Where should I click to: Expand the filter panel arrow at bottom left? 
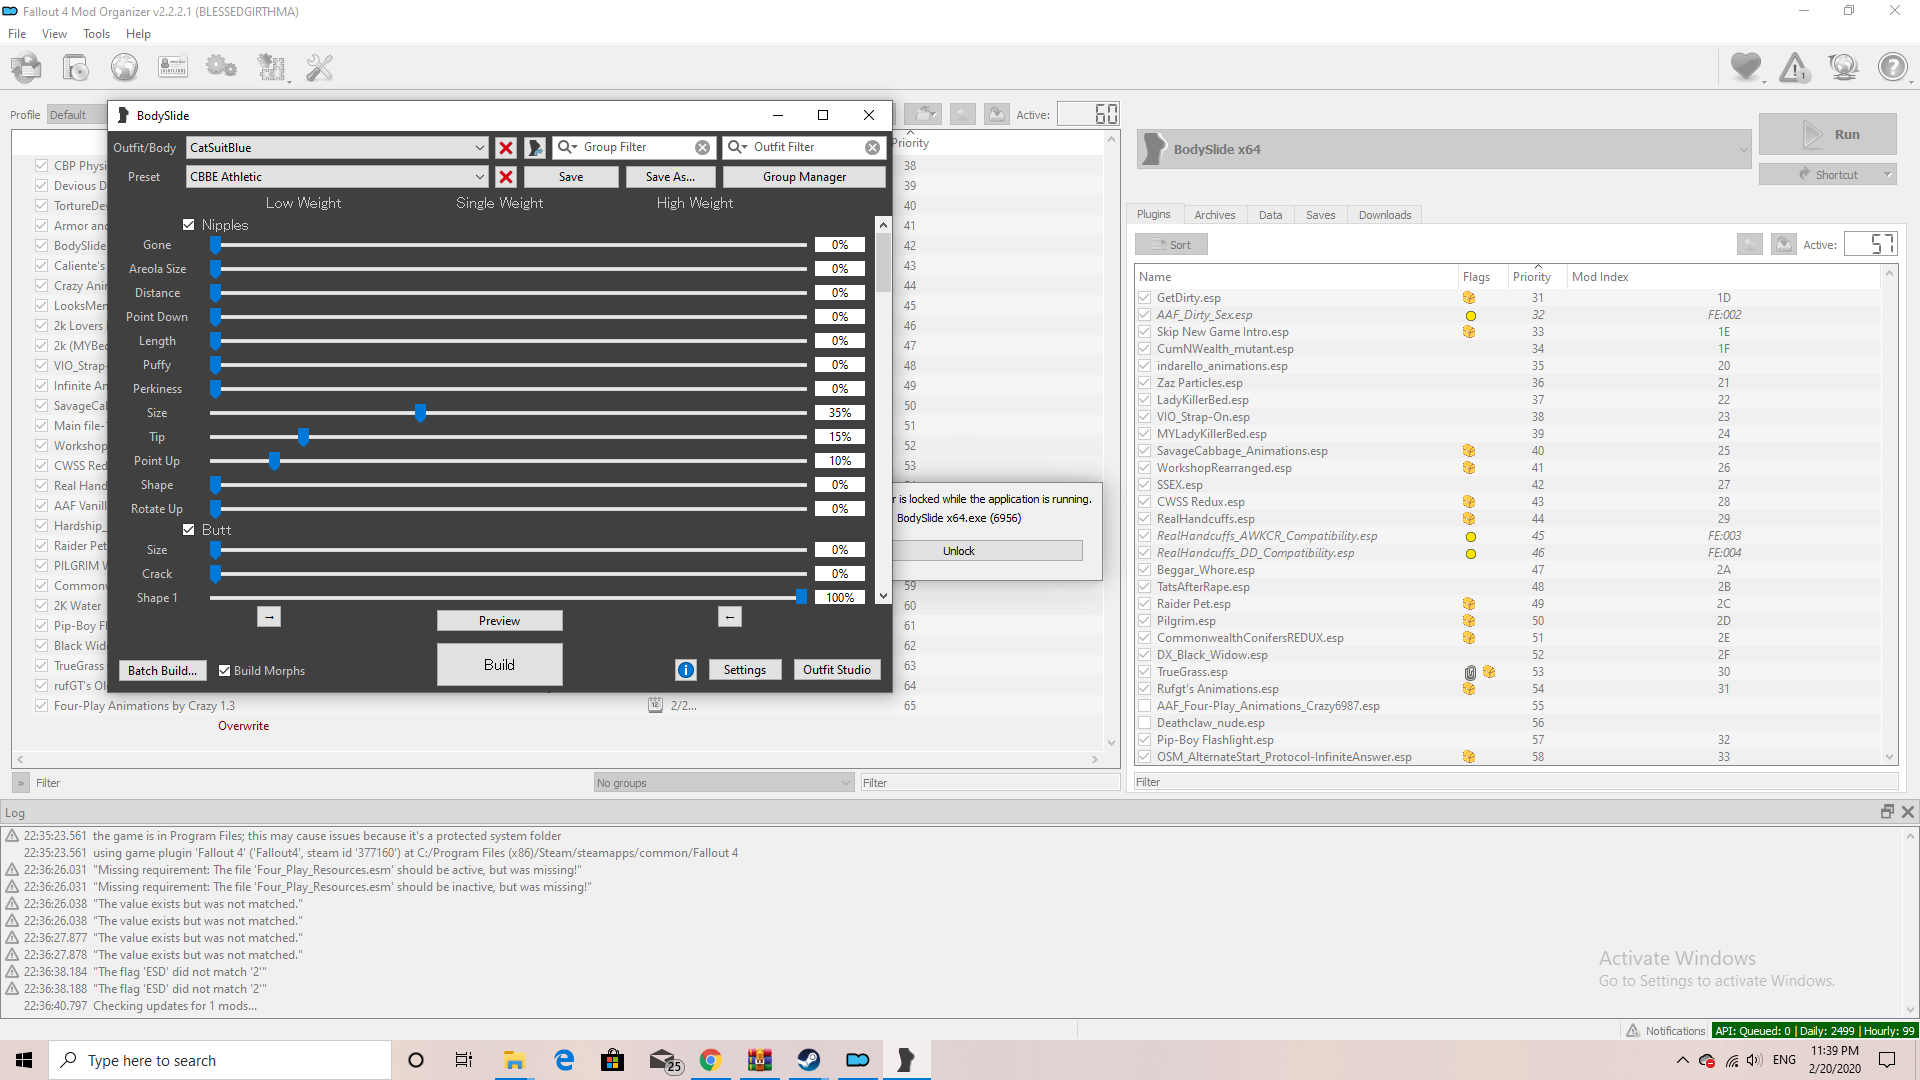coord(21,783)
